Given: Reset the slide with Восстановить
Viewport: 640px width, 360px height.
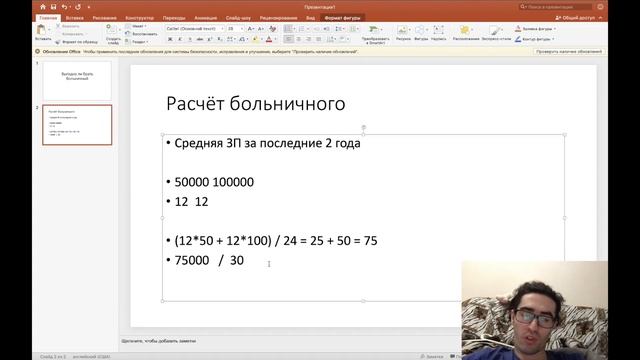Looking at the screenshot, I should coord(141,34).
